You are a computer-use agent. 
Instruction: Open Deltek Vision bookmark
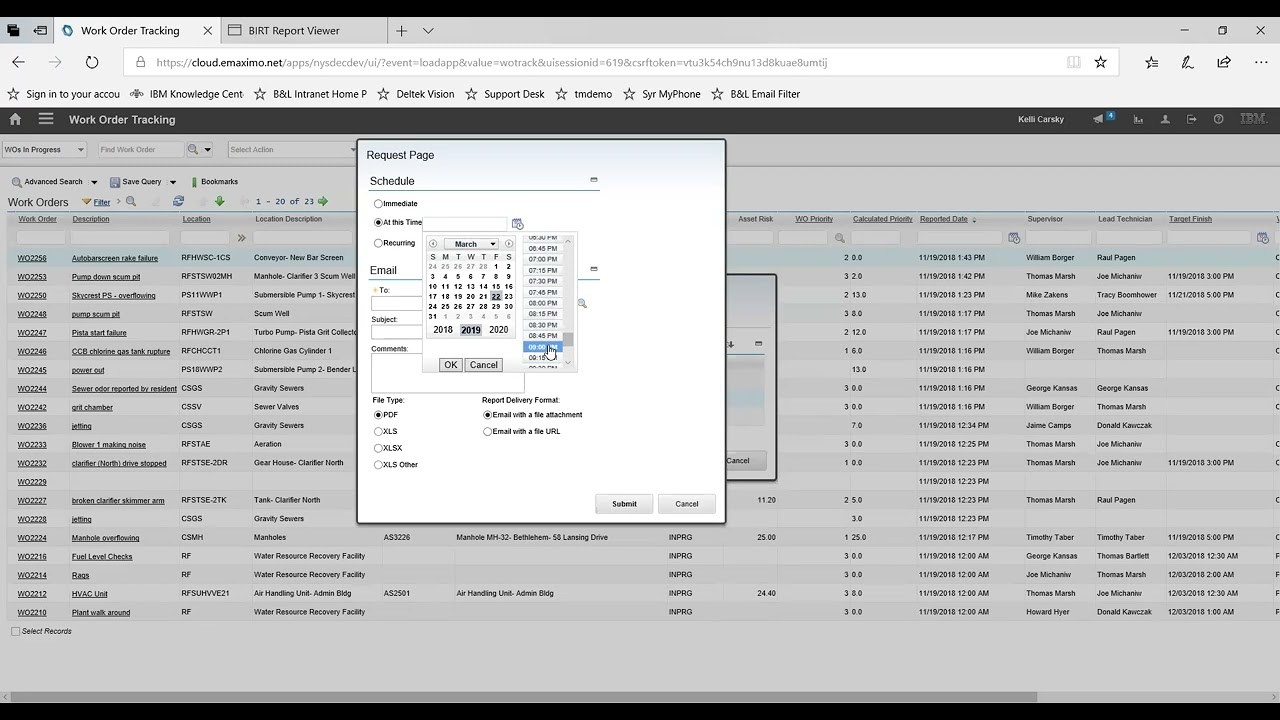(415, 94)
